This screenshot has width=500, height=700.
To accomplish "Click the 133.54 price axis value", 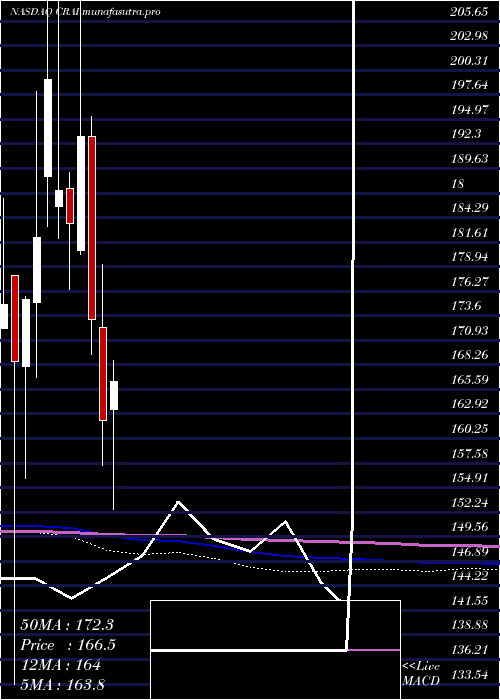I will tap(468, 675).
